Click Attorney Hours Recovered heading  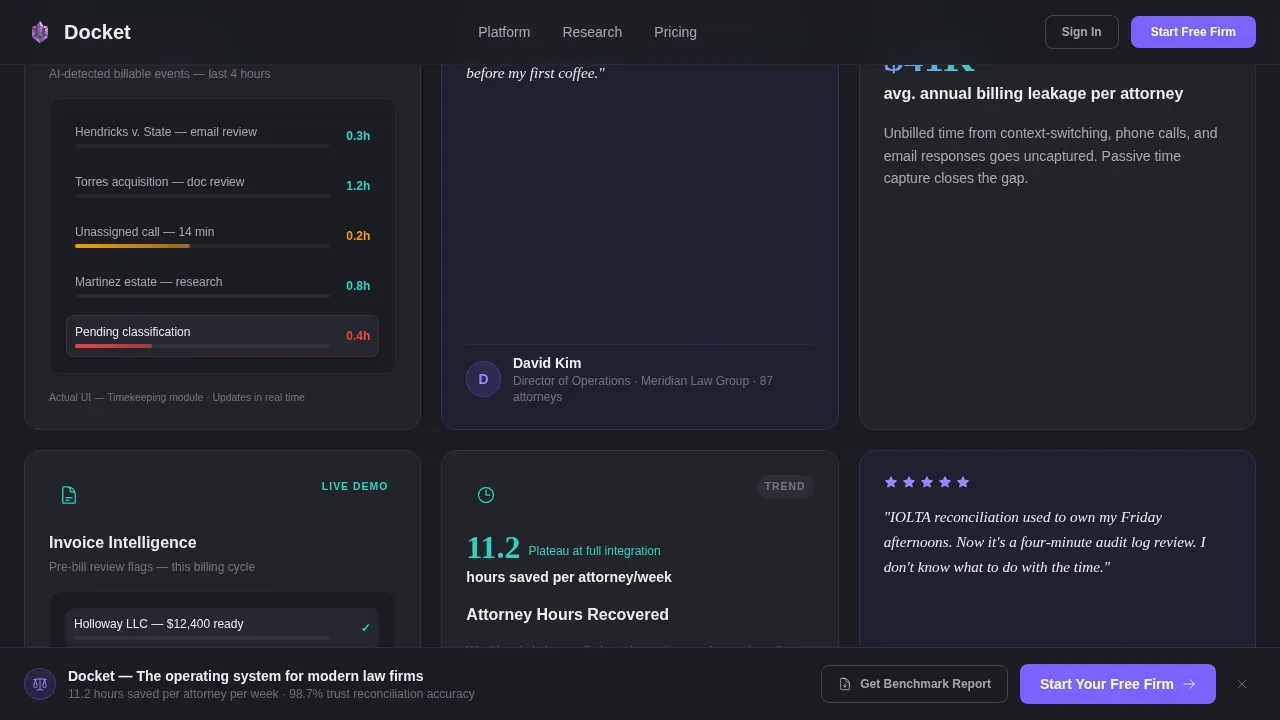tap(567, 614)
